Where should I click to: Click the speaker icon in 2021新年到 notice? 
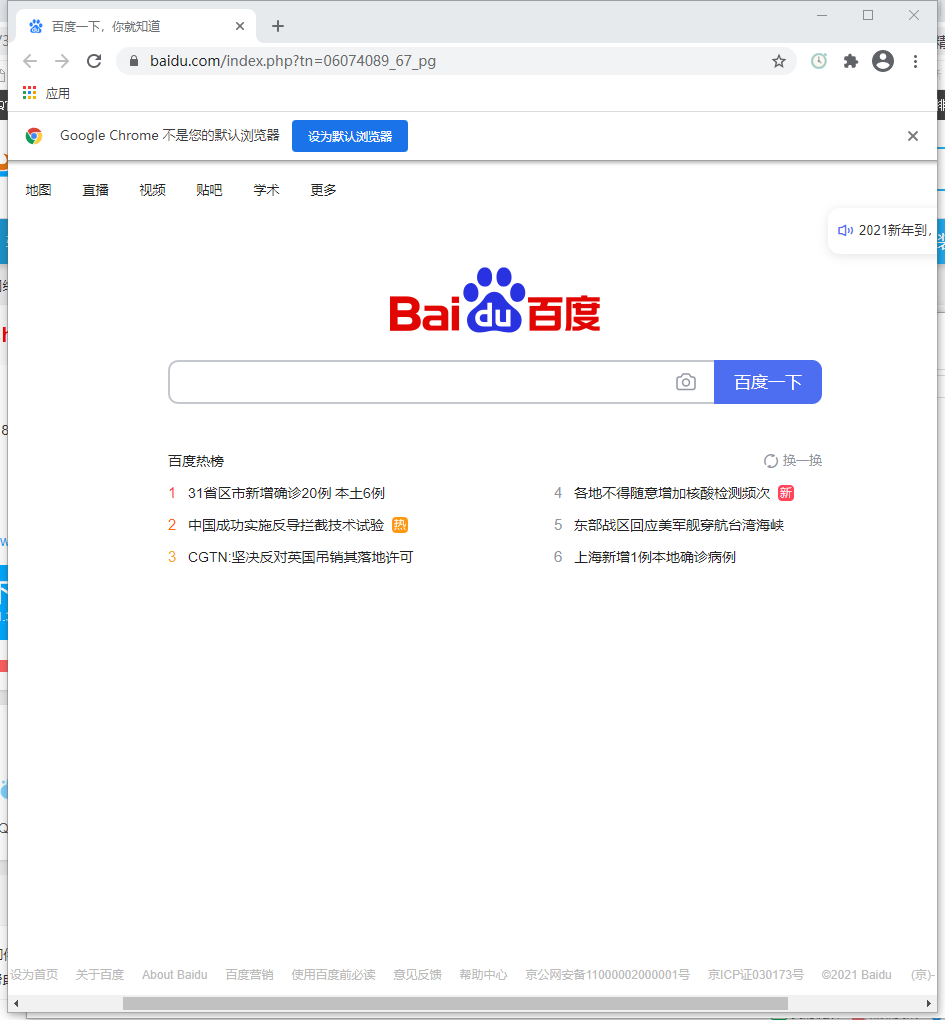point(845,230)
